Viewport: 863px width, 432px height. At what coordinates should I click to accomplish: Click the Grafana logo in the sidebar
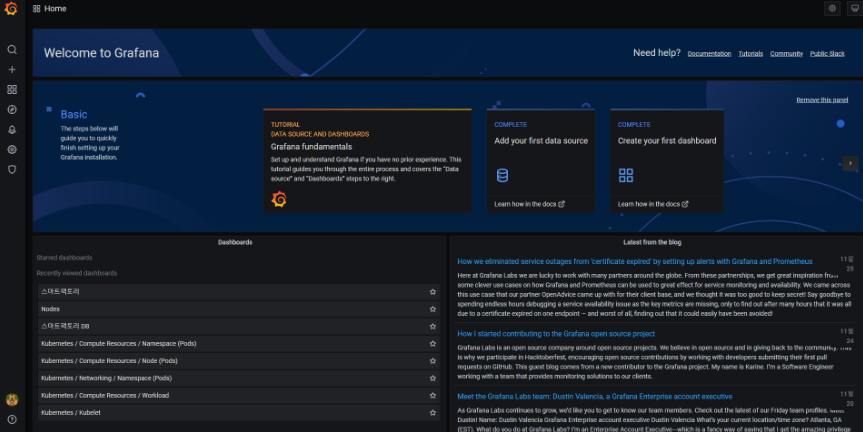pyautogui.click(x=11, y=9)
